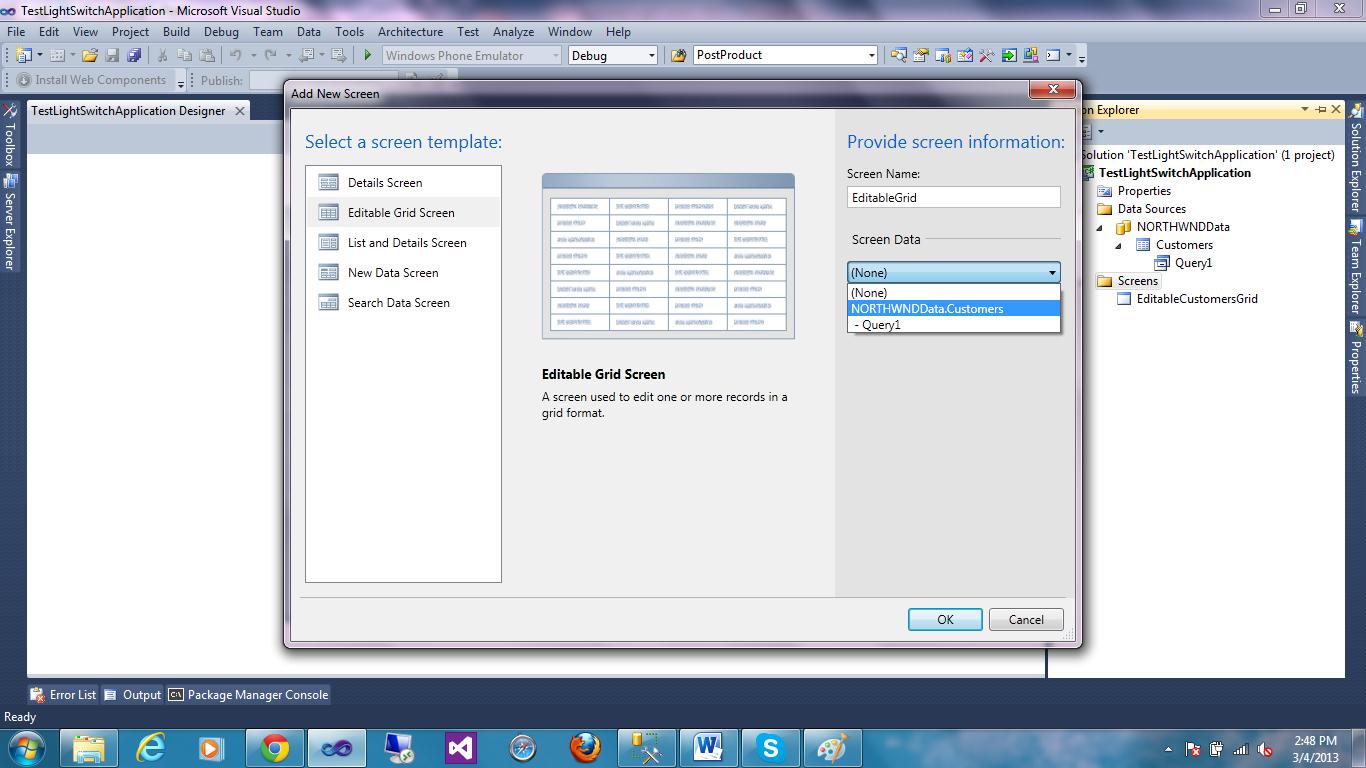The image size is (1366, 768).
Task: Select the Query1 option in the dropdown list
Action: pos(953,325)
